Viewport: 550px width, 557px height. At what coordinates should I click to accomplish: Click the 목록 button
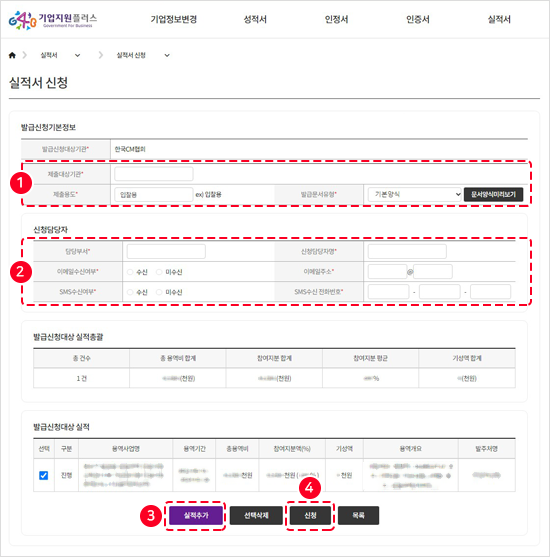(x=358, y=515)
